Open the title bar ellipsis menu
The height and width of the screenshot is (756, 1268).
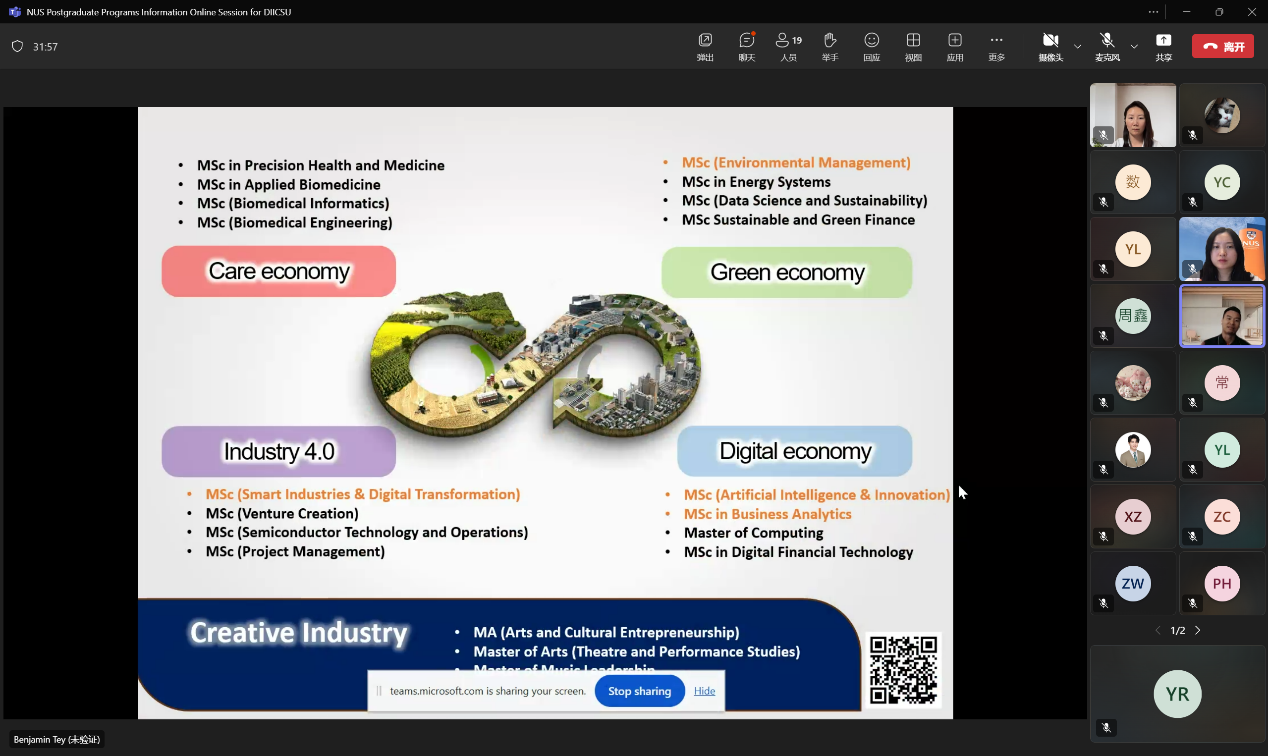pyautogui.click(x=1153, y=12)
